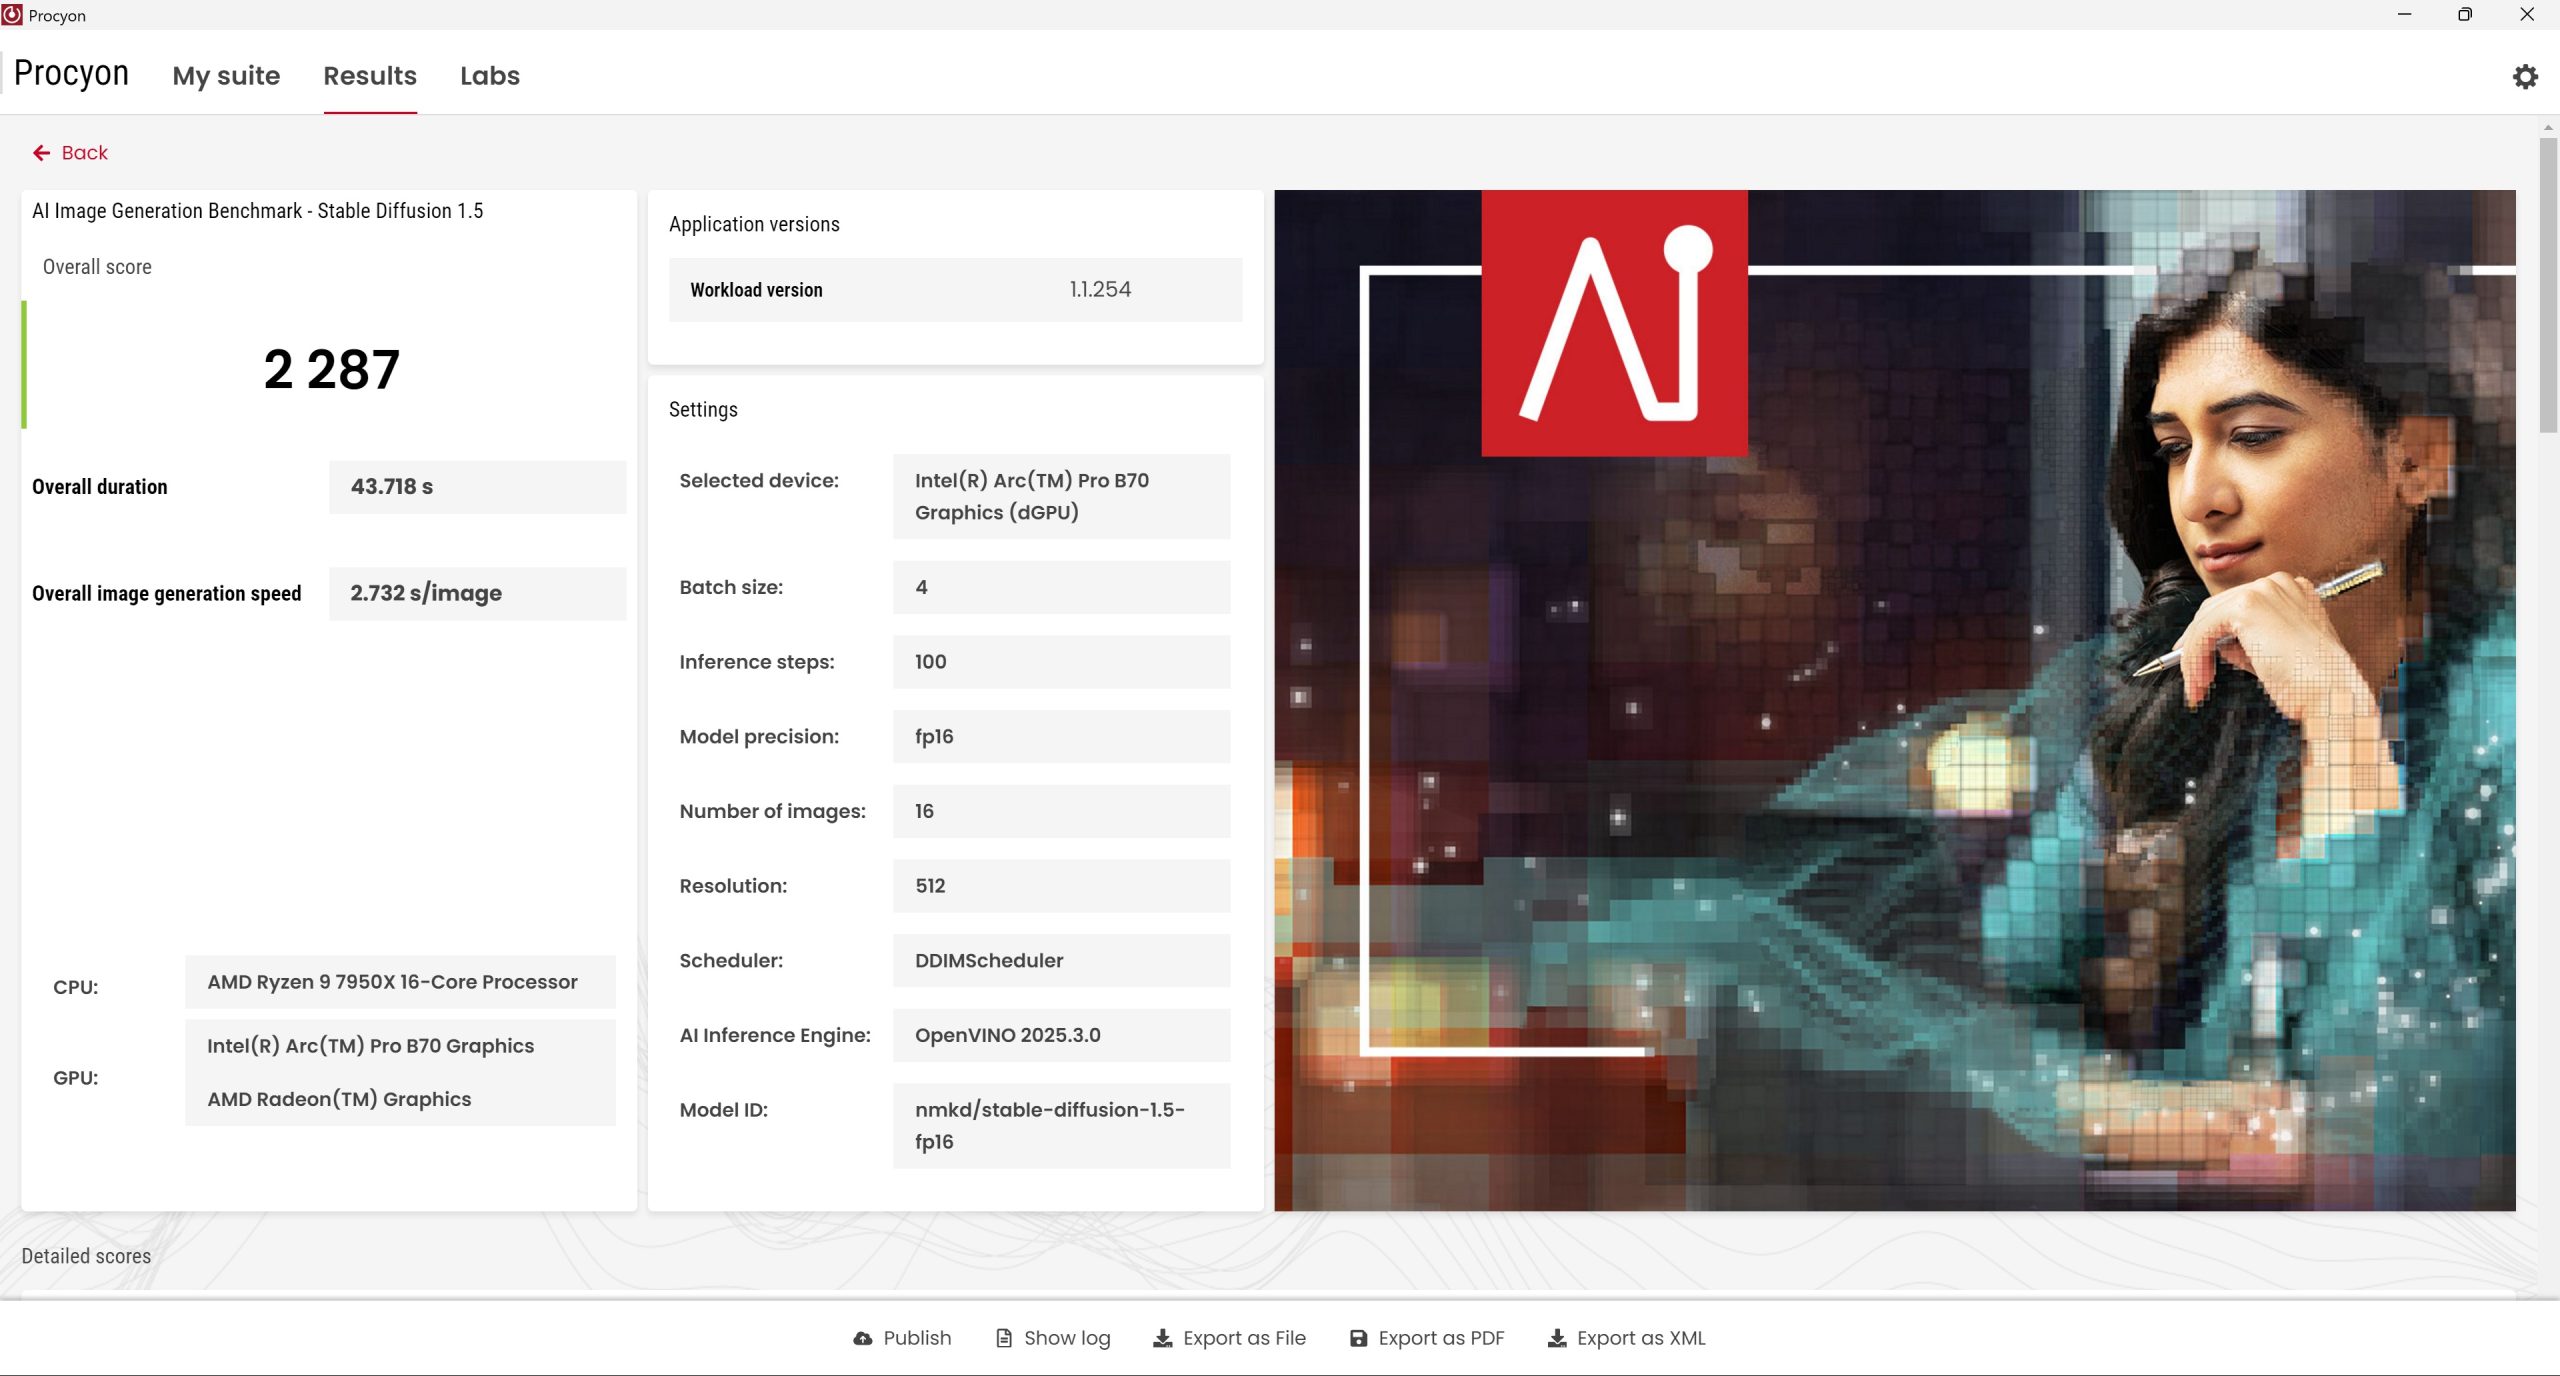Select the 43.718 s duration value
This screenshot has height=1376, width=2560.
tap(477, 487)
